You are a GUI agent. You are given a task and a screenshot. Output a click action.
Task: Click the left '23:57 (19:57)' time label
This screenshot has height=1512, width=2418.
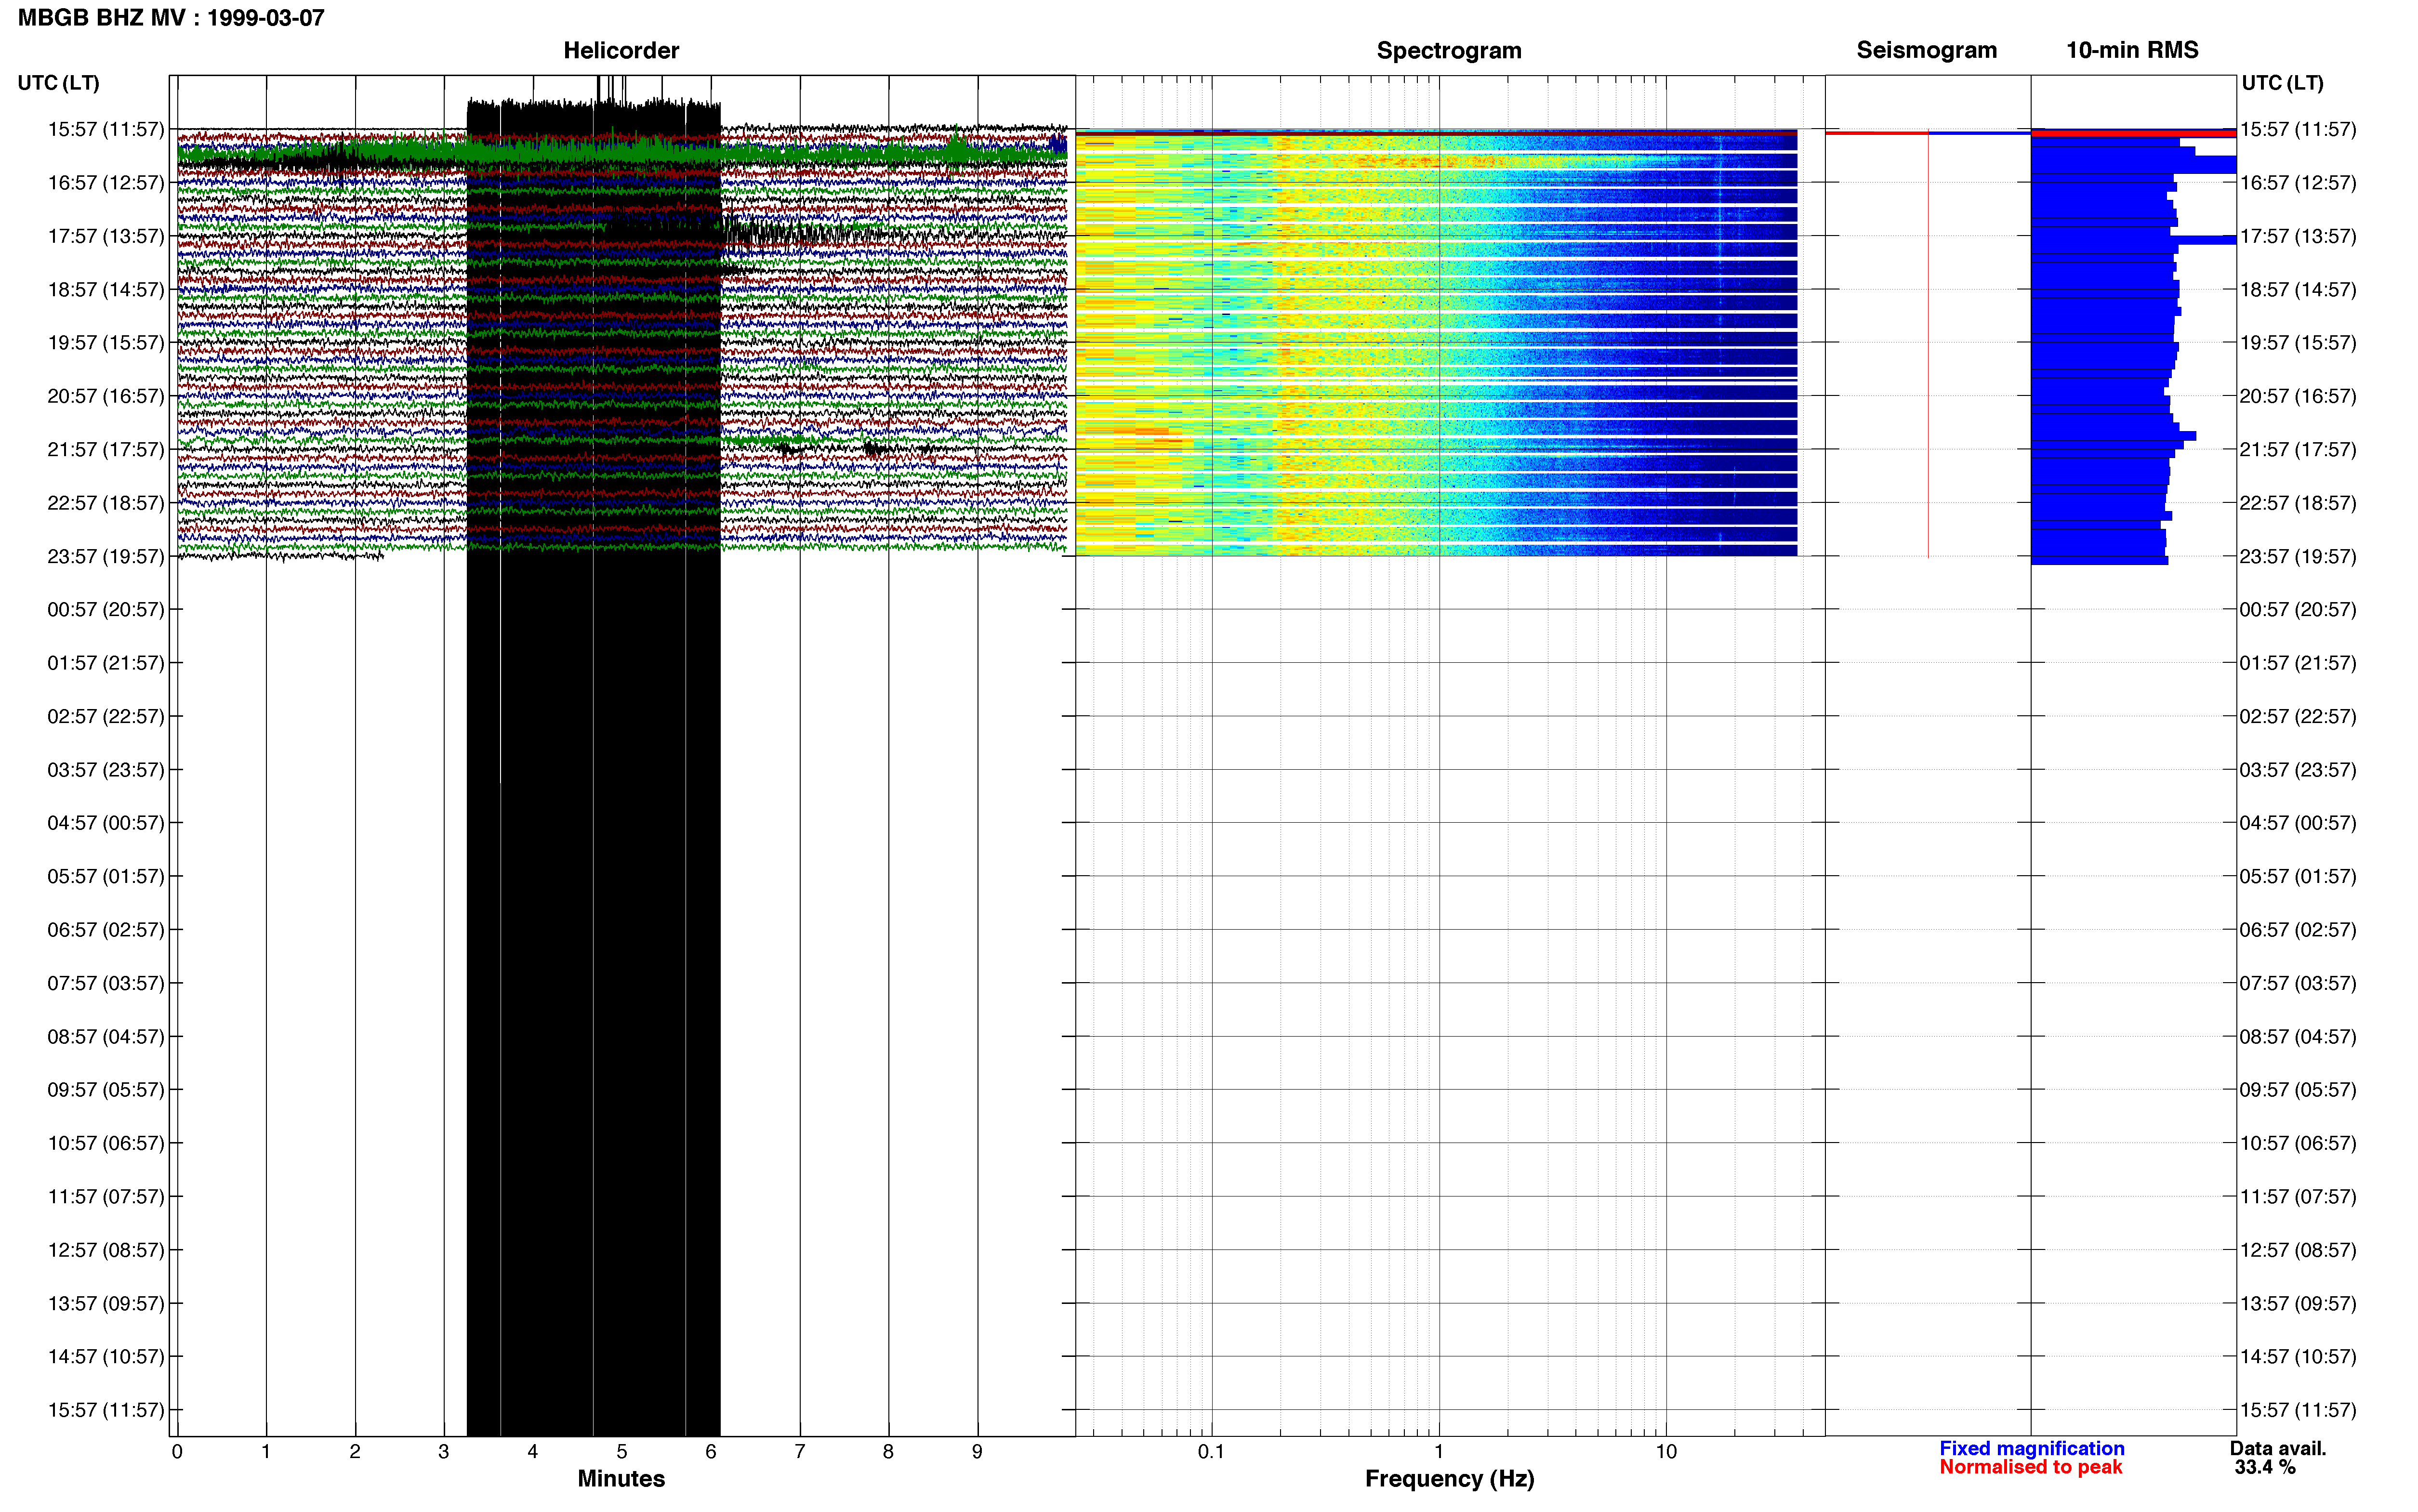pos(105,556)
